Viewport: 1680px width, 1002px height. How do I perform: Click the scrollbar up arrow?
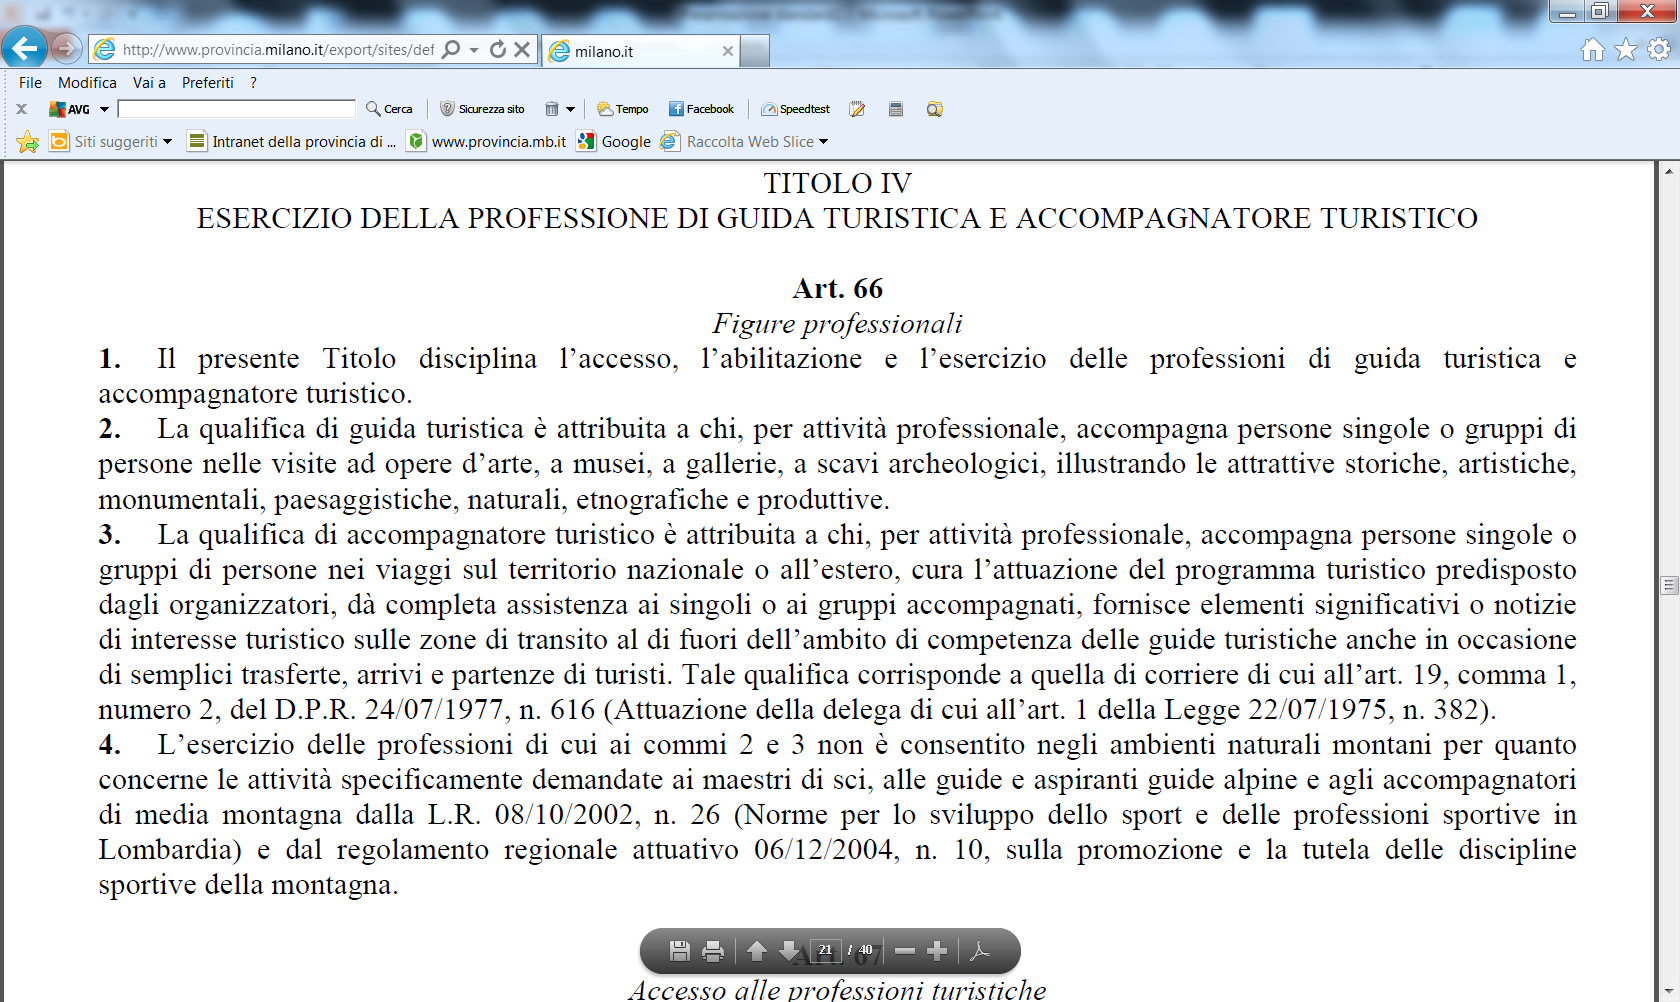tap(1669, 171)
